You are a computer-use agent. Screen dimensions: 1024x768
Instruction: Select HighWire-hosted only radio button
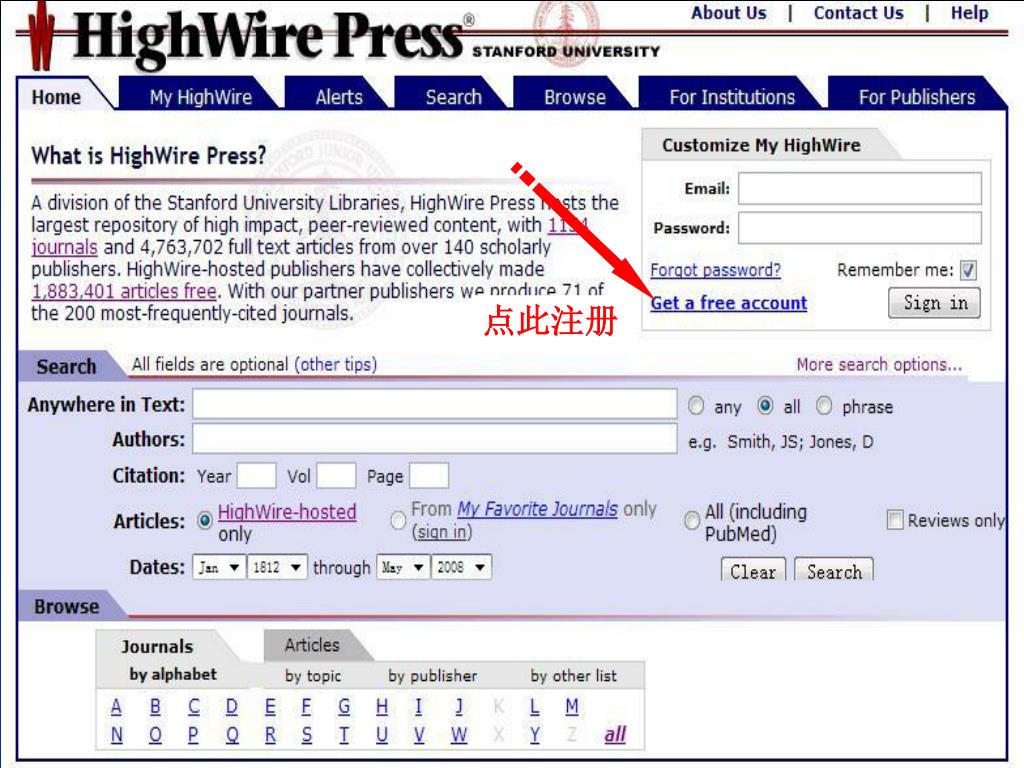[204, 520]
